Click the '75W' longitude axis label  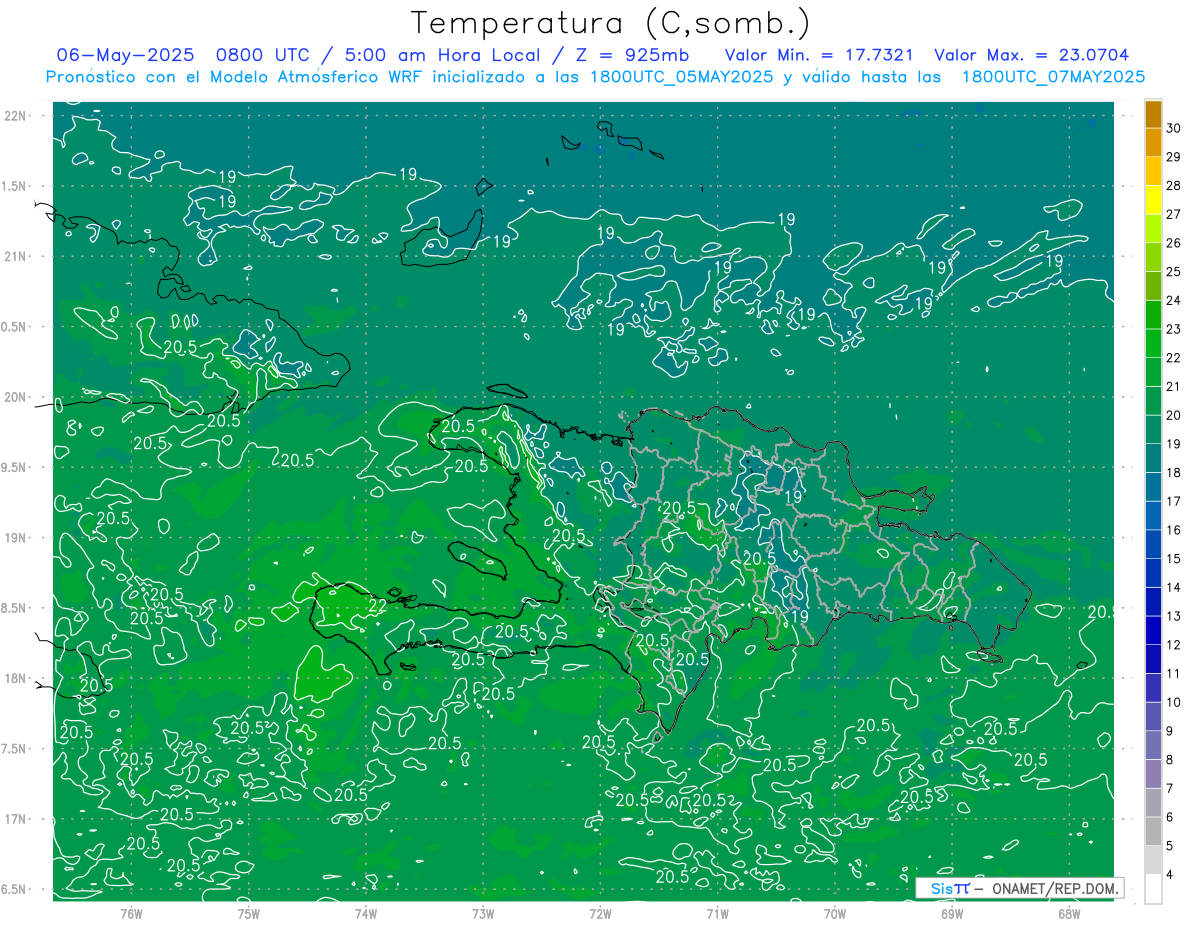click(249, 913)
